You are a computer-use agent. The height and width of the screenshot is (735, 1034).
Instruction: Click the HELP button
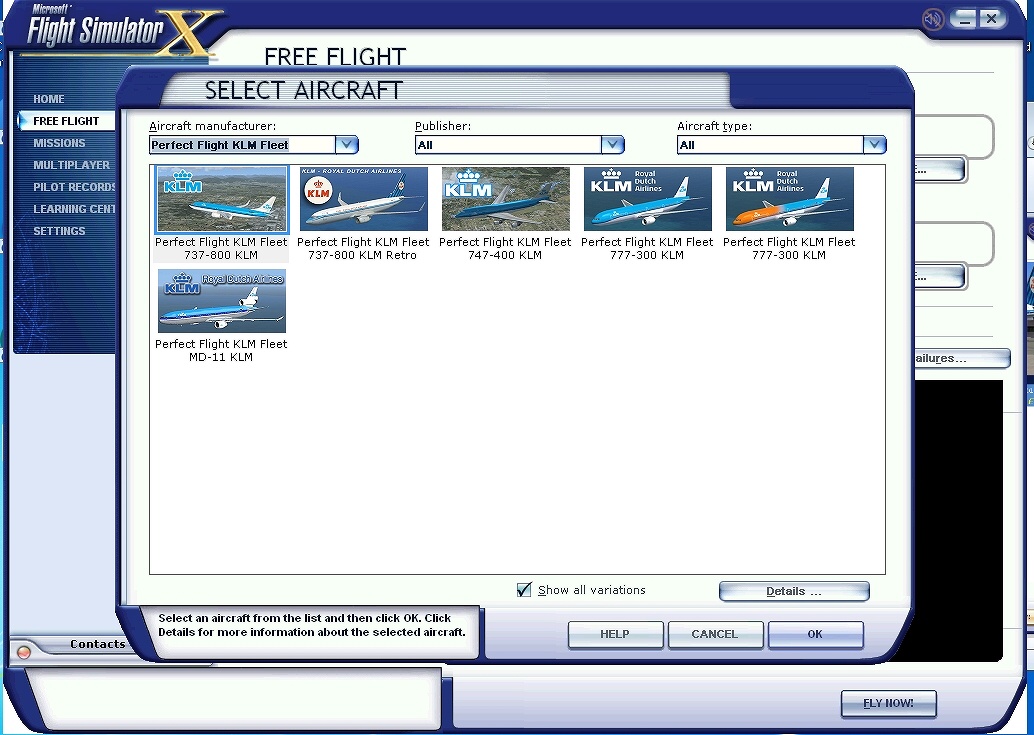(615, 634)
